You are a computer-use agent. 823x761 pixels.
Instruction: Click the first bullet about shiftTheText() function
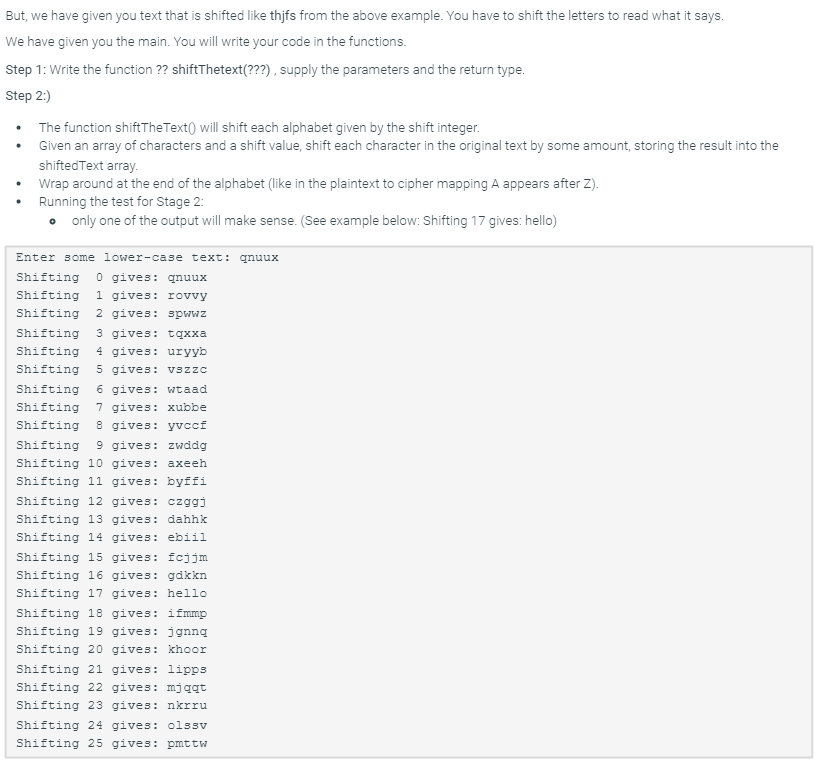point(259,128)
